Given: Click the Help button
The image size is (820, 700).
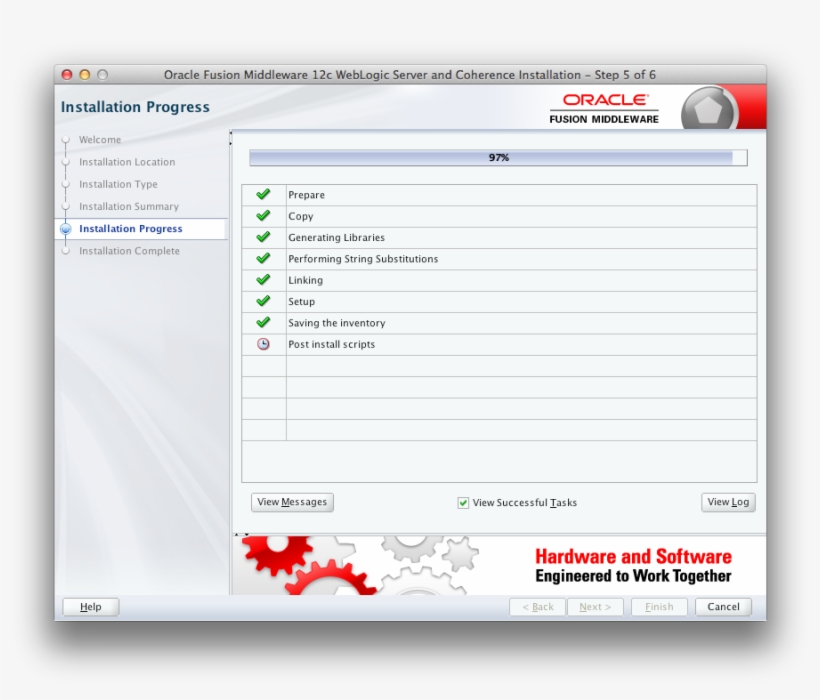Looking at the screenshot, I should [x=90, y=607].
